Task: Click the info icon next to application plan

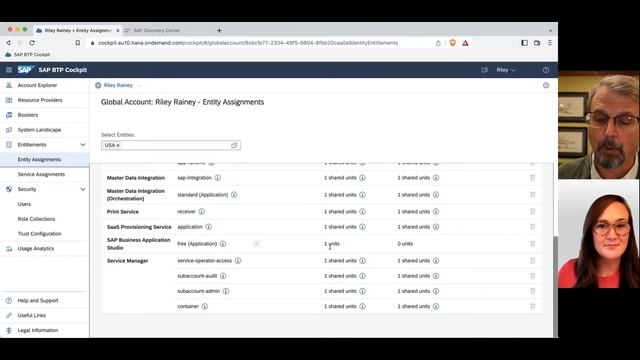Action: tap(209, 227)
